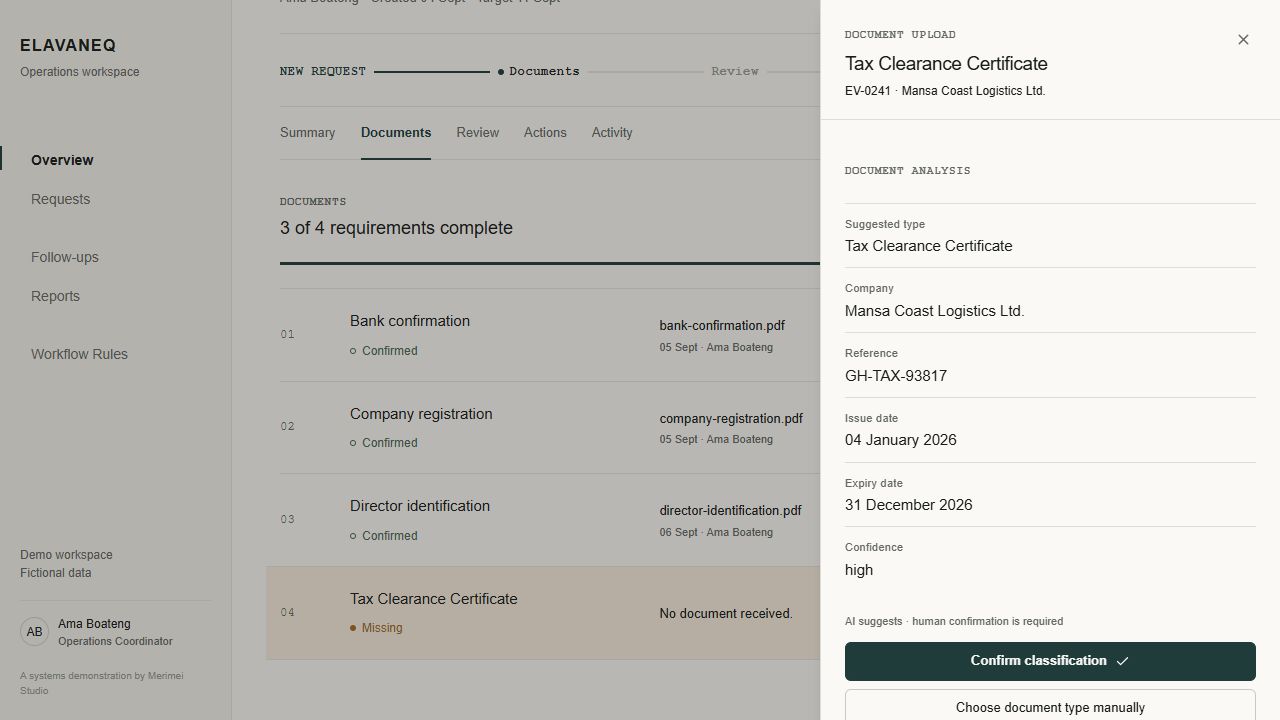Open director-identification.pdf file
The height and width of the screenshot is (720, 1280).
[730, 511]
